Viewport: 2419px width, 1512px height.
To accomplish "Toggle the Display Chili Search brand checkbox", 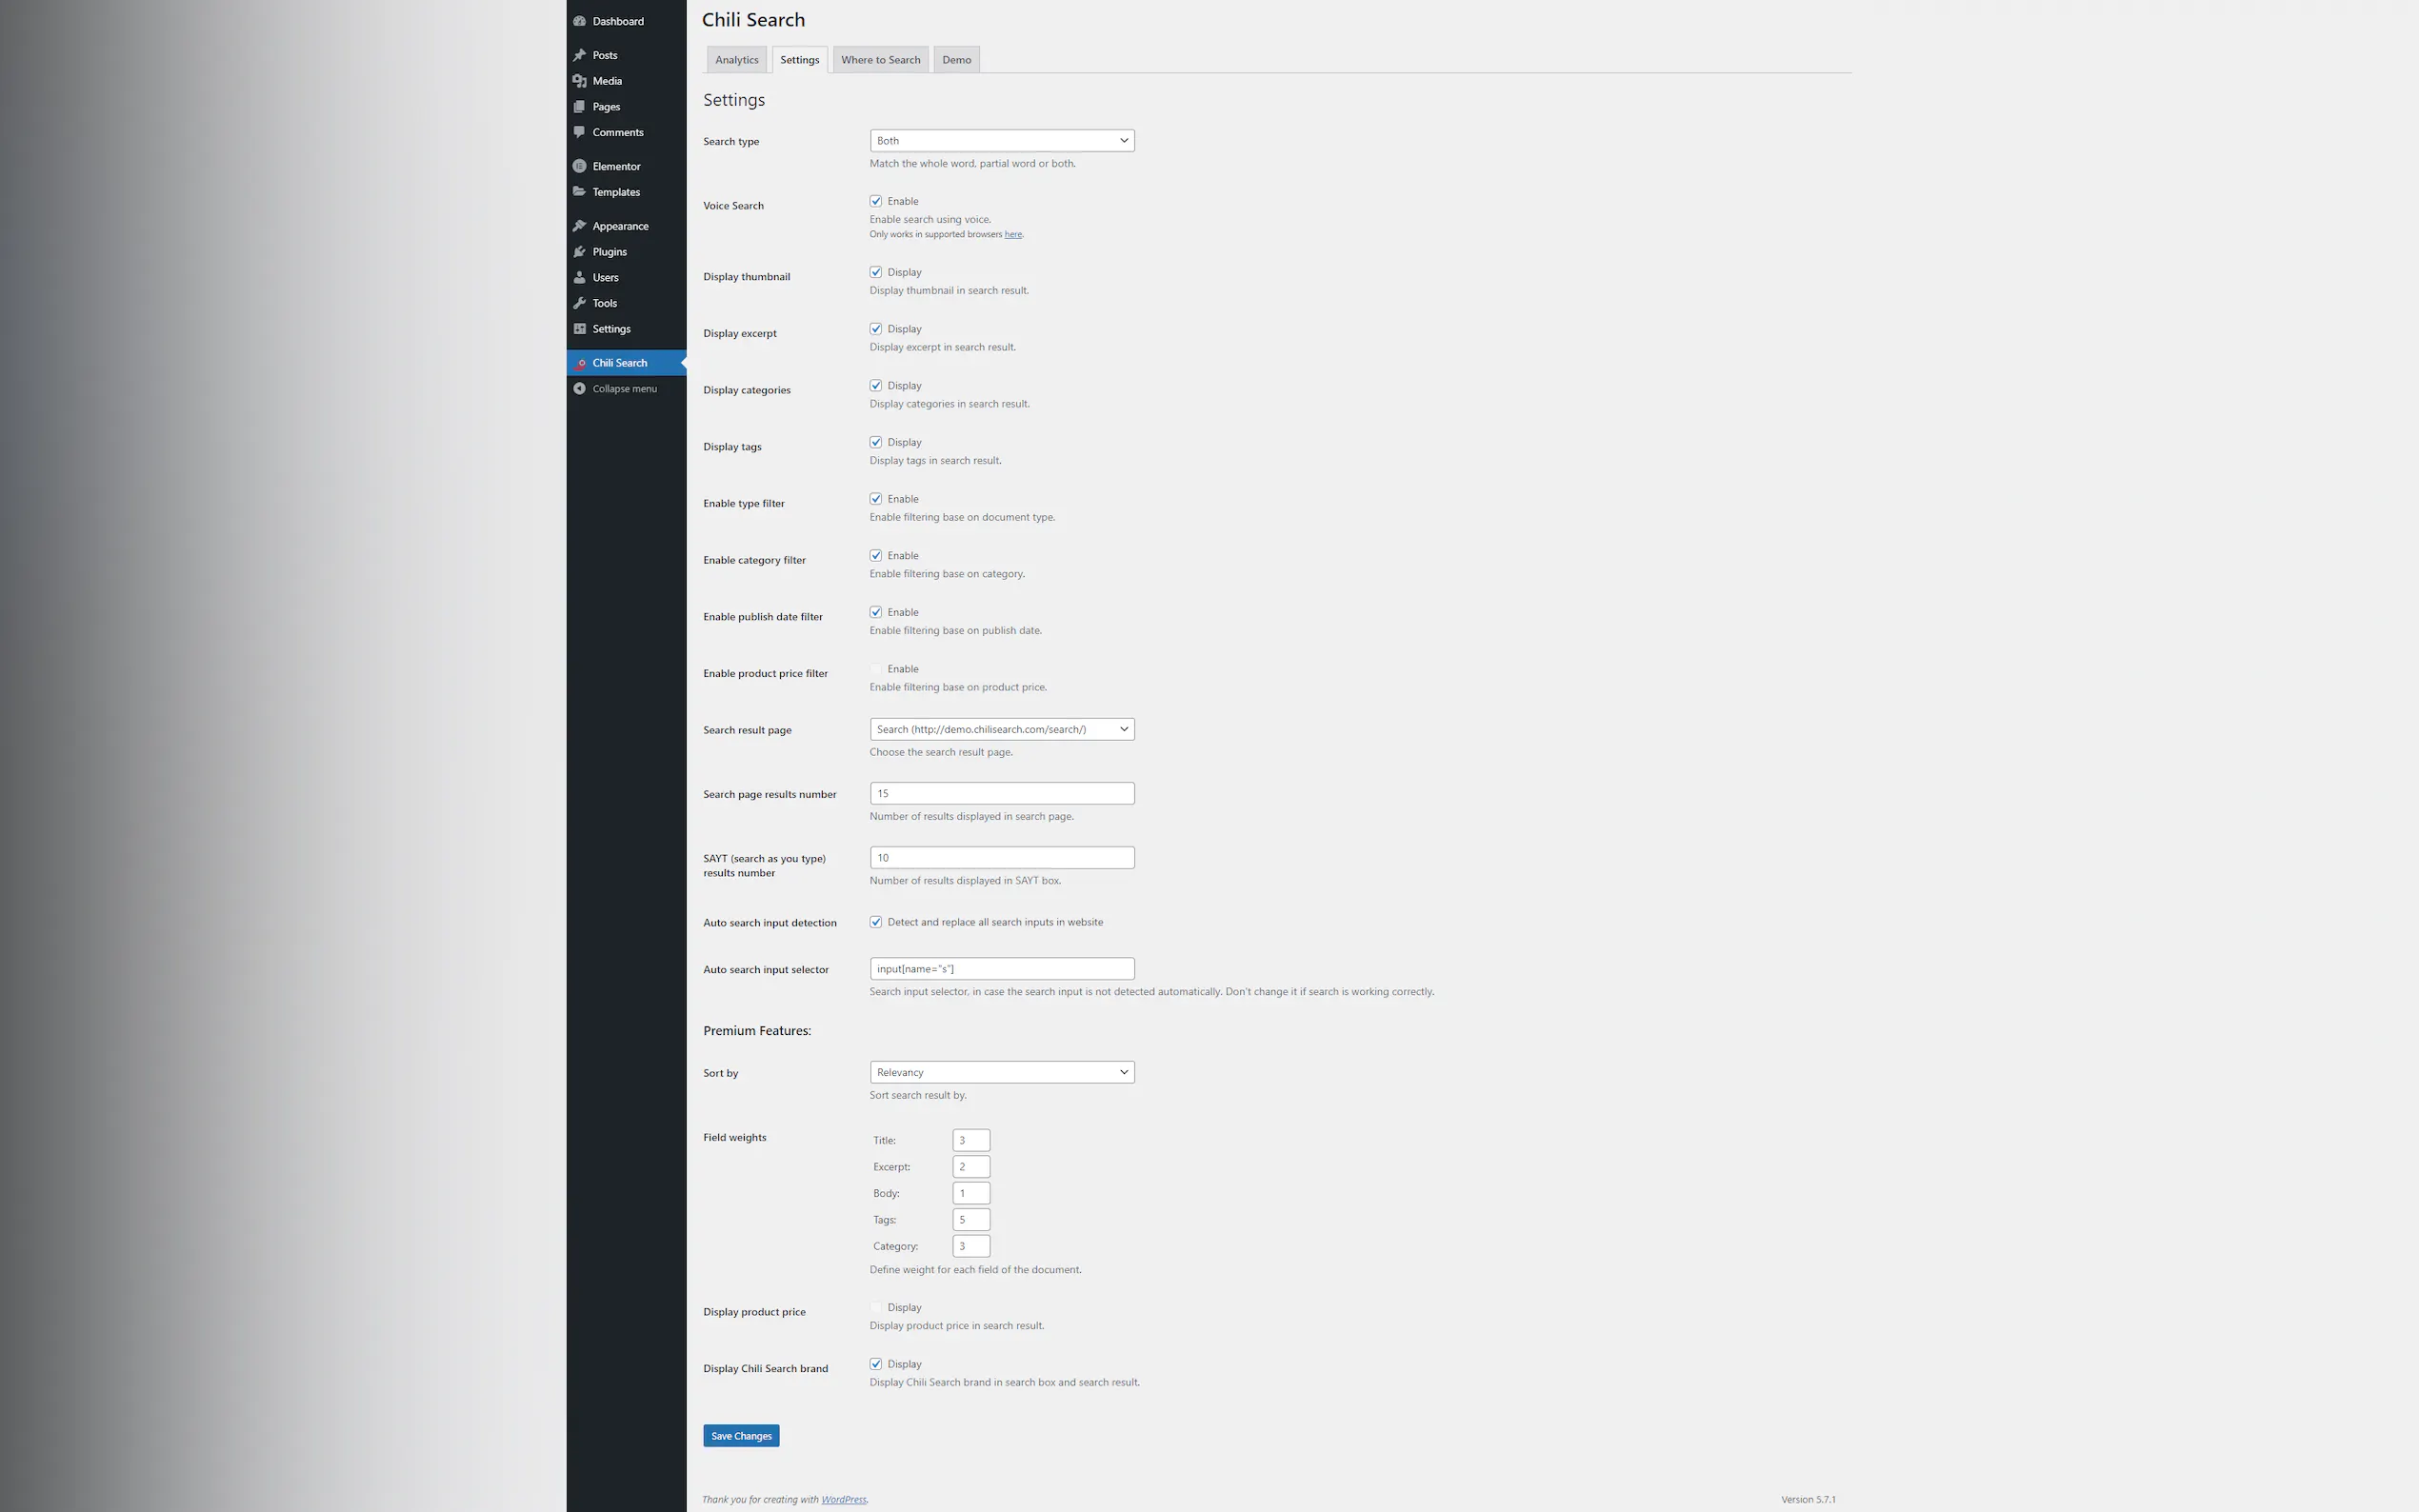I will tap(876, 1364).
